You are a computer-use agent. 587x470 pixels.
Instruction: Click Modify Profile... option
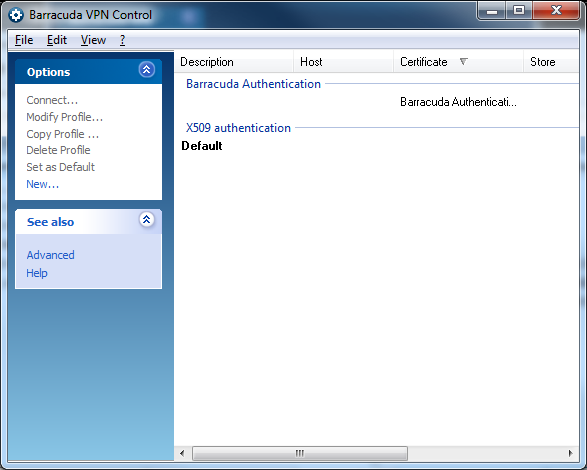click(64, 117)
